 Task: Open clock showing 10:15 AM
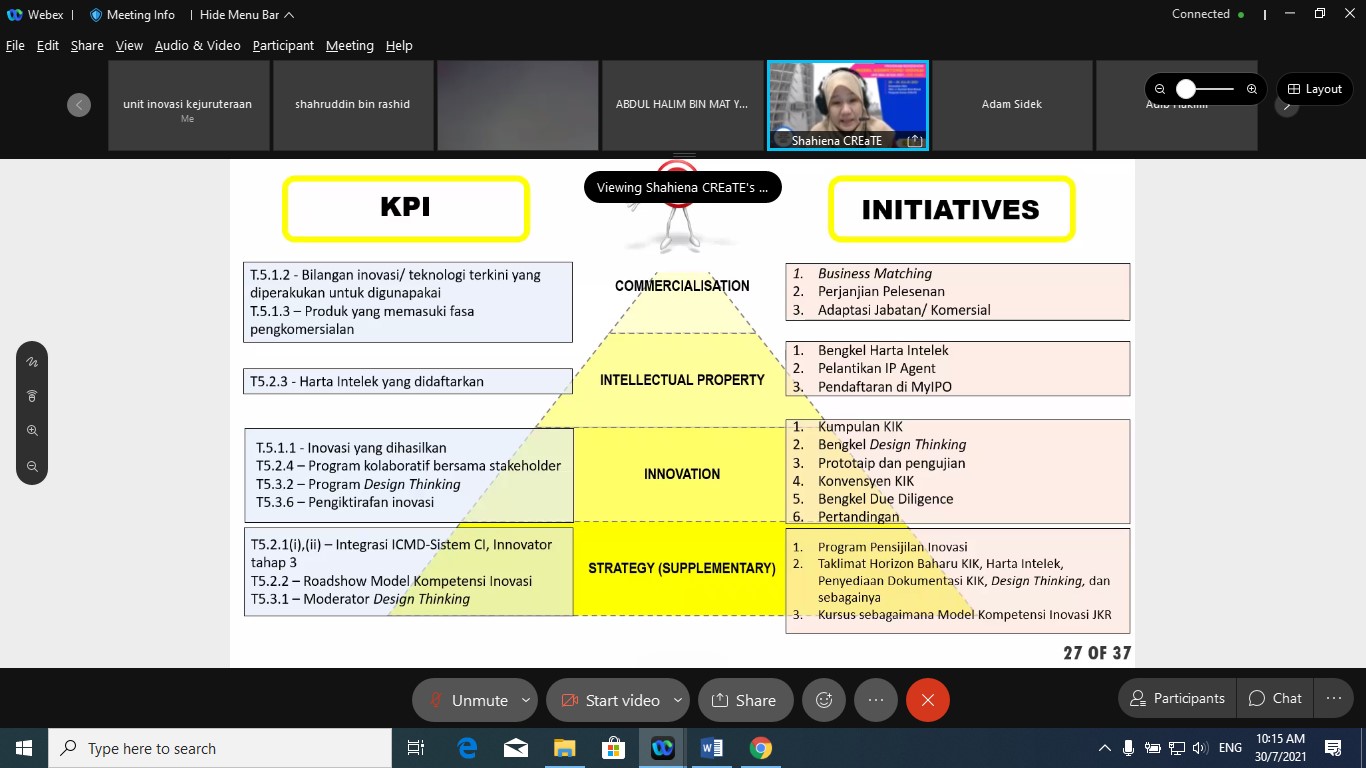coord(1281,748)
